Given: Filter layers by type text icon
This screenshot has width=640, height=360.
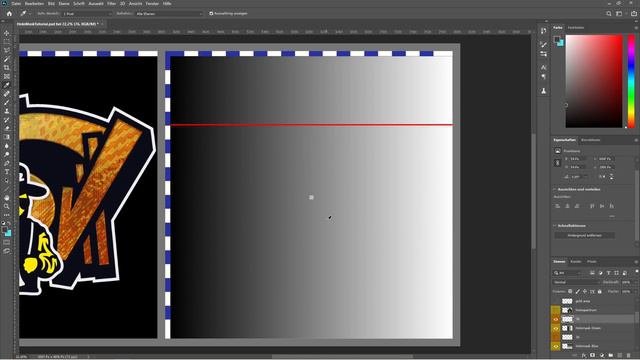Looking at the screenshot, I should click(609, 273).
